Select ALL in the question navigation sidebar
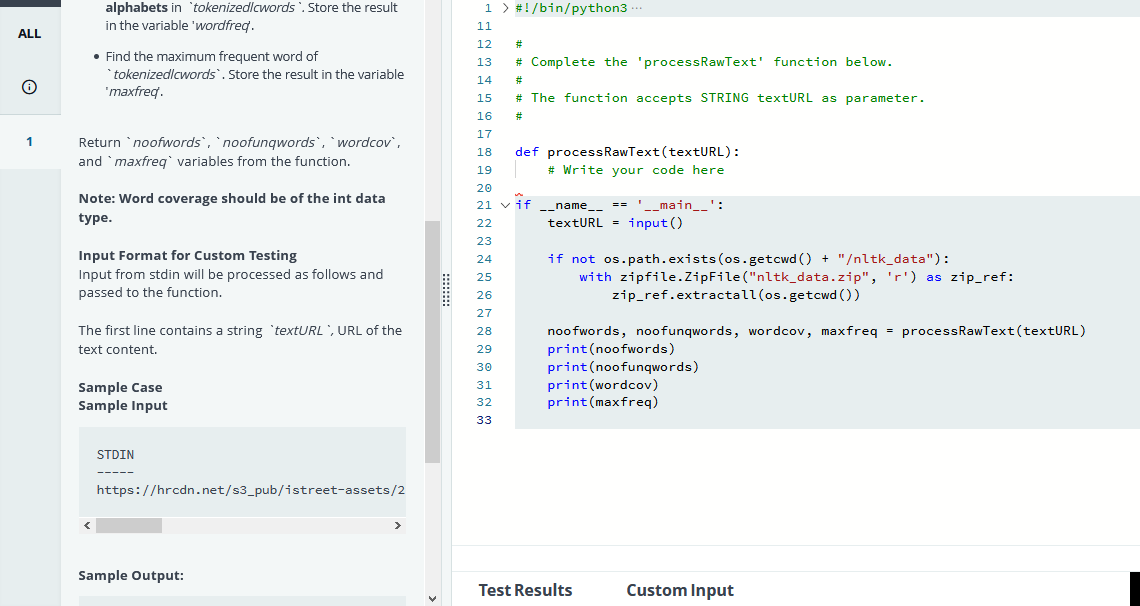 click(x=29, y=33)
